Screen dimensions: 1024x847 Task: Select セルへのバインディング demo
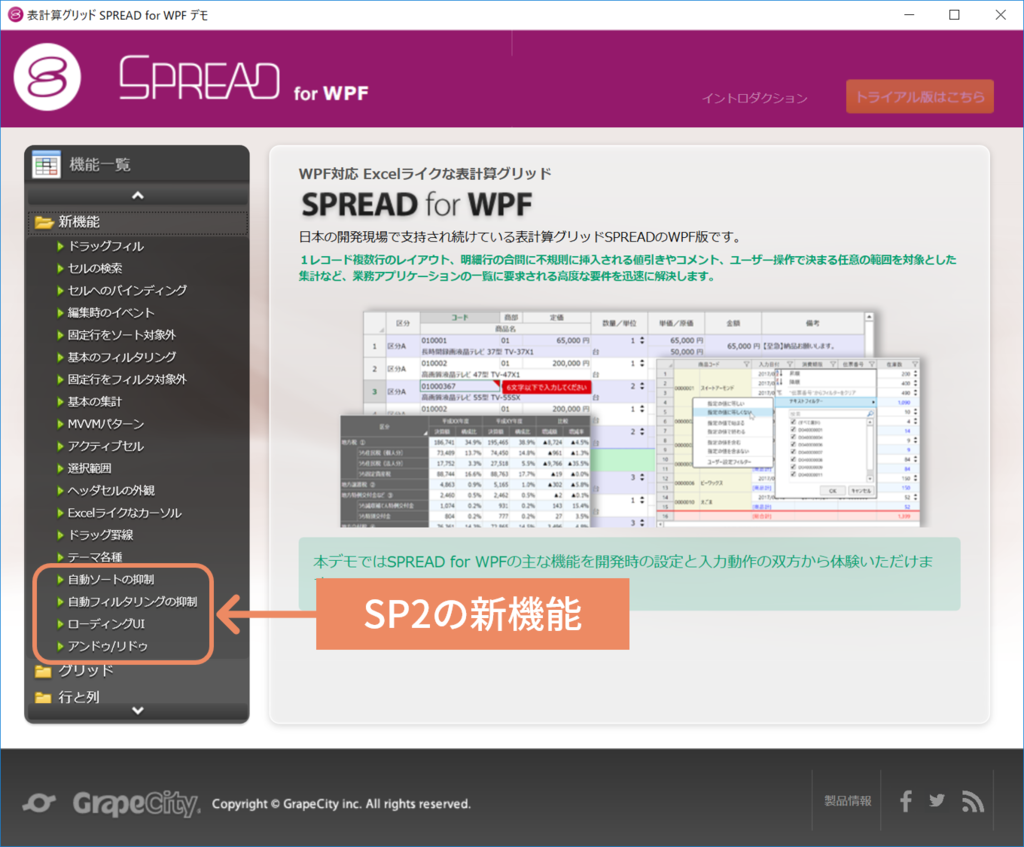127,291
